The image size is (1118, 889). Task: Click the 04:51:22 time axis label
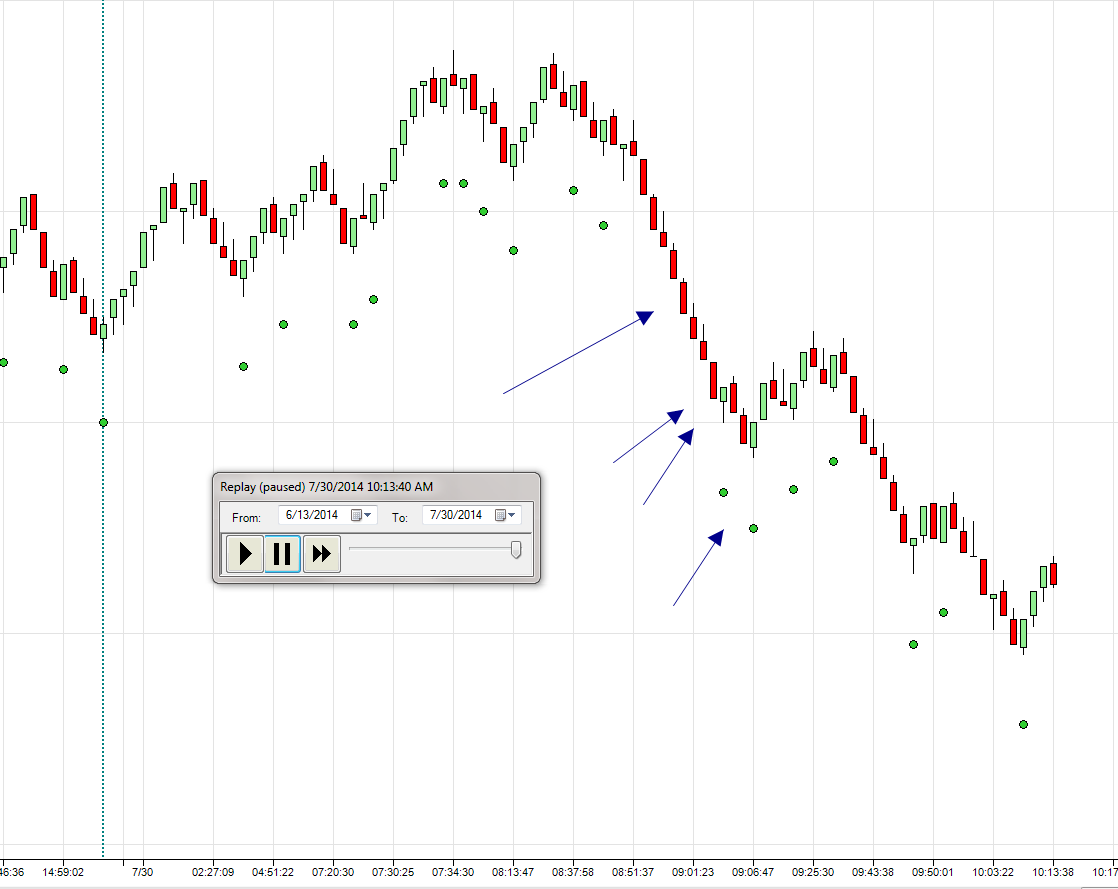(x=272, y=872)
